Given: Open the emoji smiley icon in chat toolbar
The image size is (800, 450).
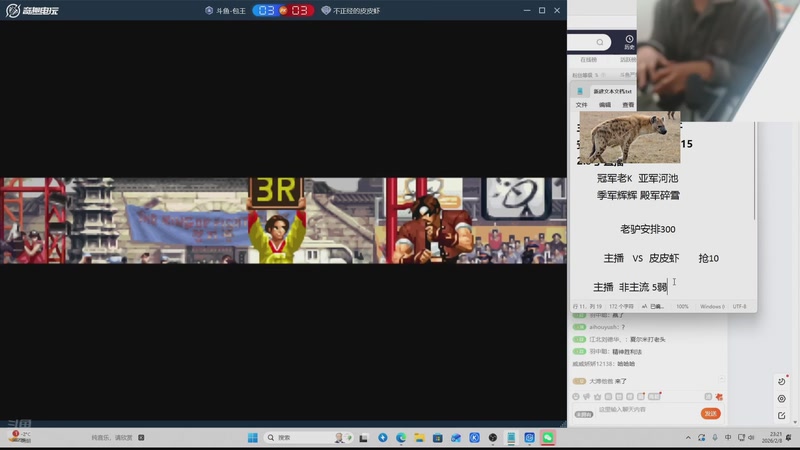Looking at the screenshot, I should [576, 396].
